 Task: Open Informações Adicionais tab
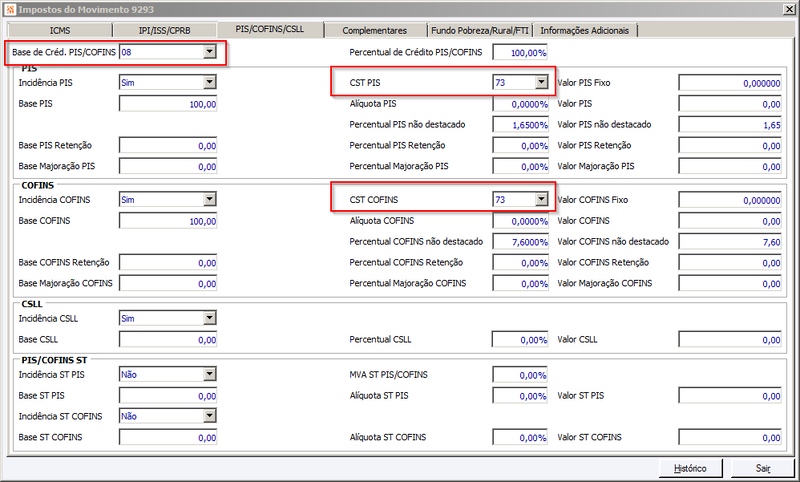tap(585, 30)
